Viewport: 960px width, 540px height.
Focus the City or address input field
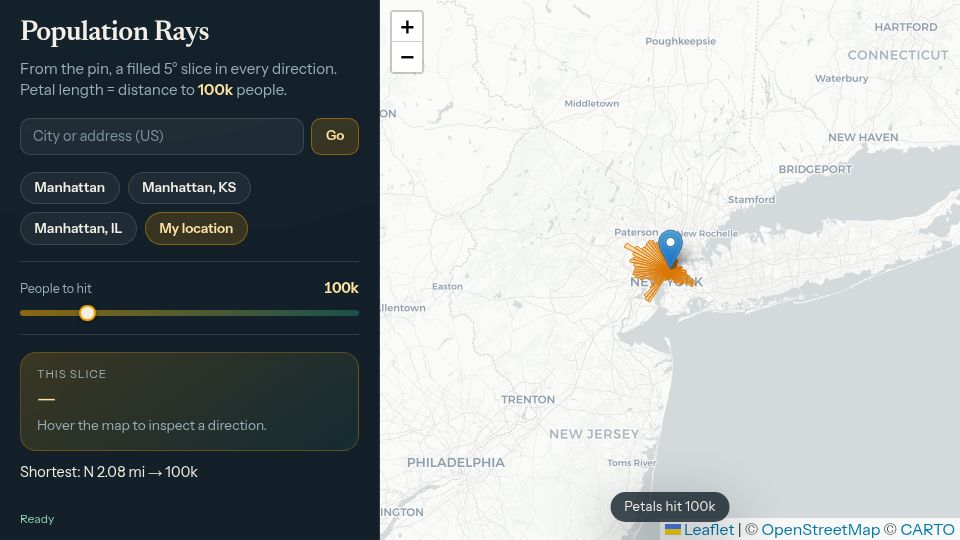point(162,136)
